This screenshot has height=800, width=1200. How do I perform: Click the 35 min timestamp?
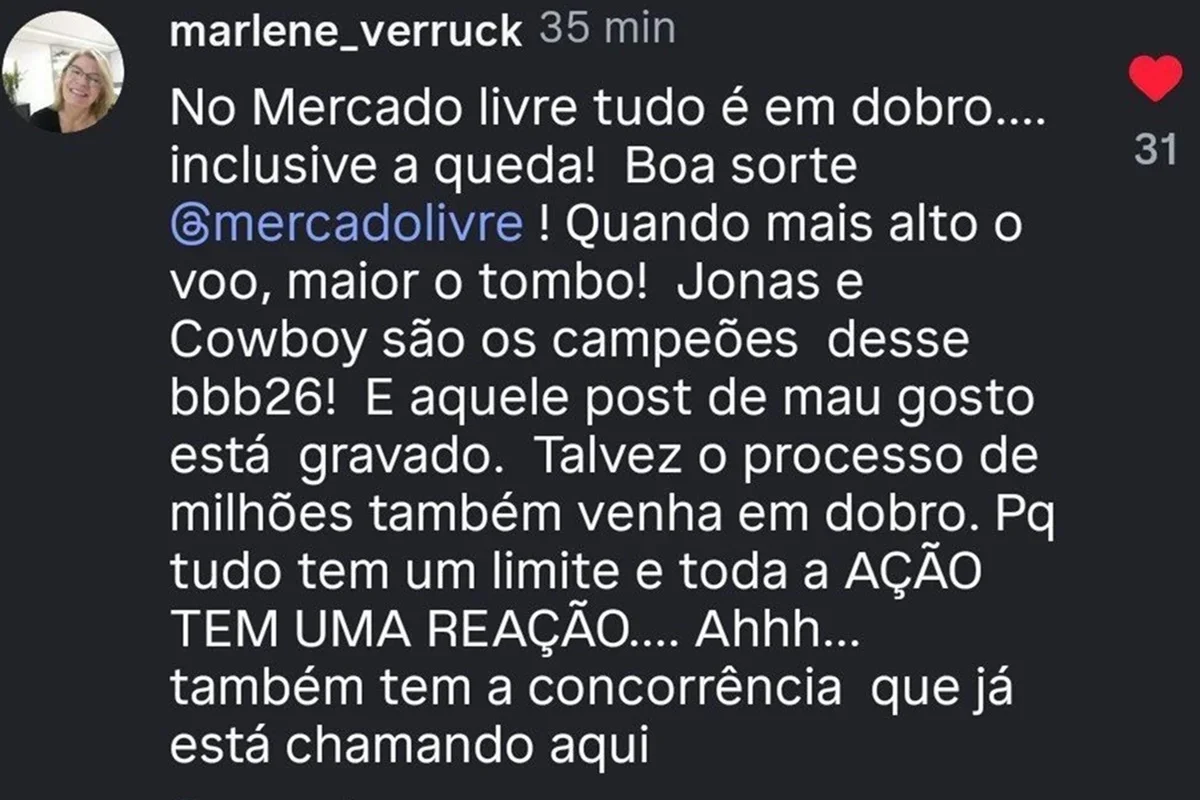pyautogui.click(x=608, y=29)
